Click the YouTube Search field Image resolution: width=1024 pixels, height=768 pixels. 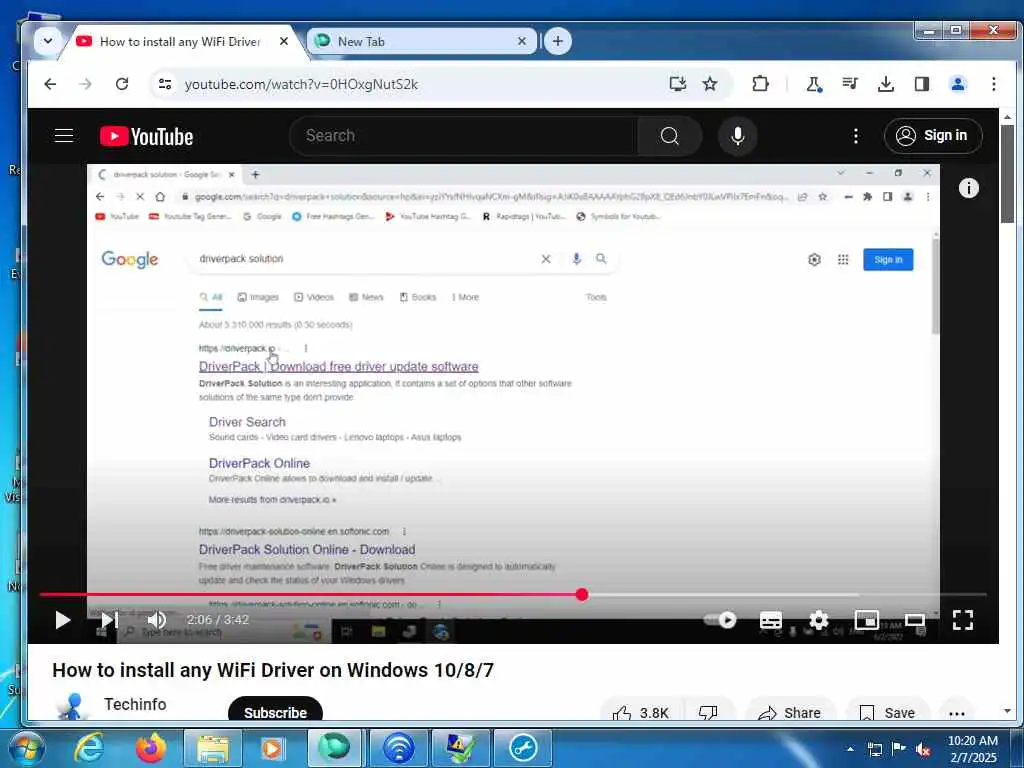tap(464, 136)
